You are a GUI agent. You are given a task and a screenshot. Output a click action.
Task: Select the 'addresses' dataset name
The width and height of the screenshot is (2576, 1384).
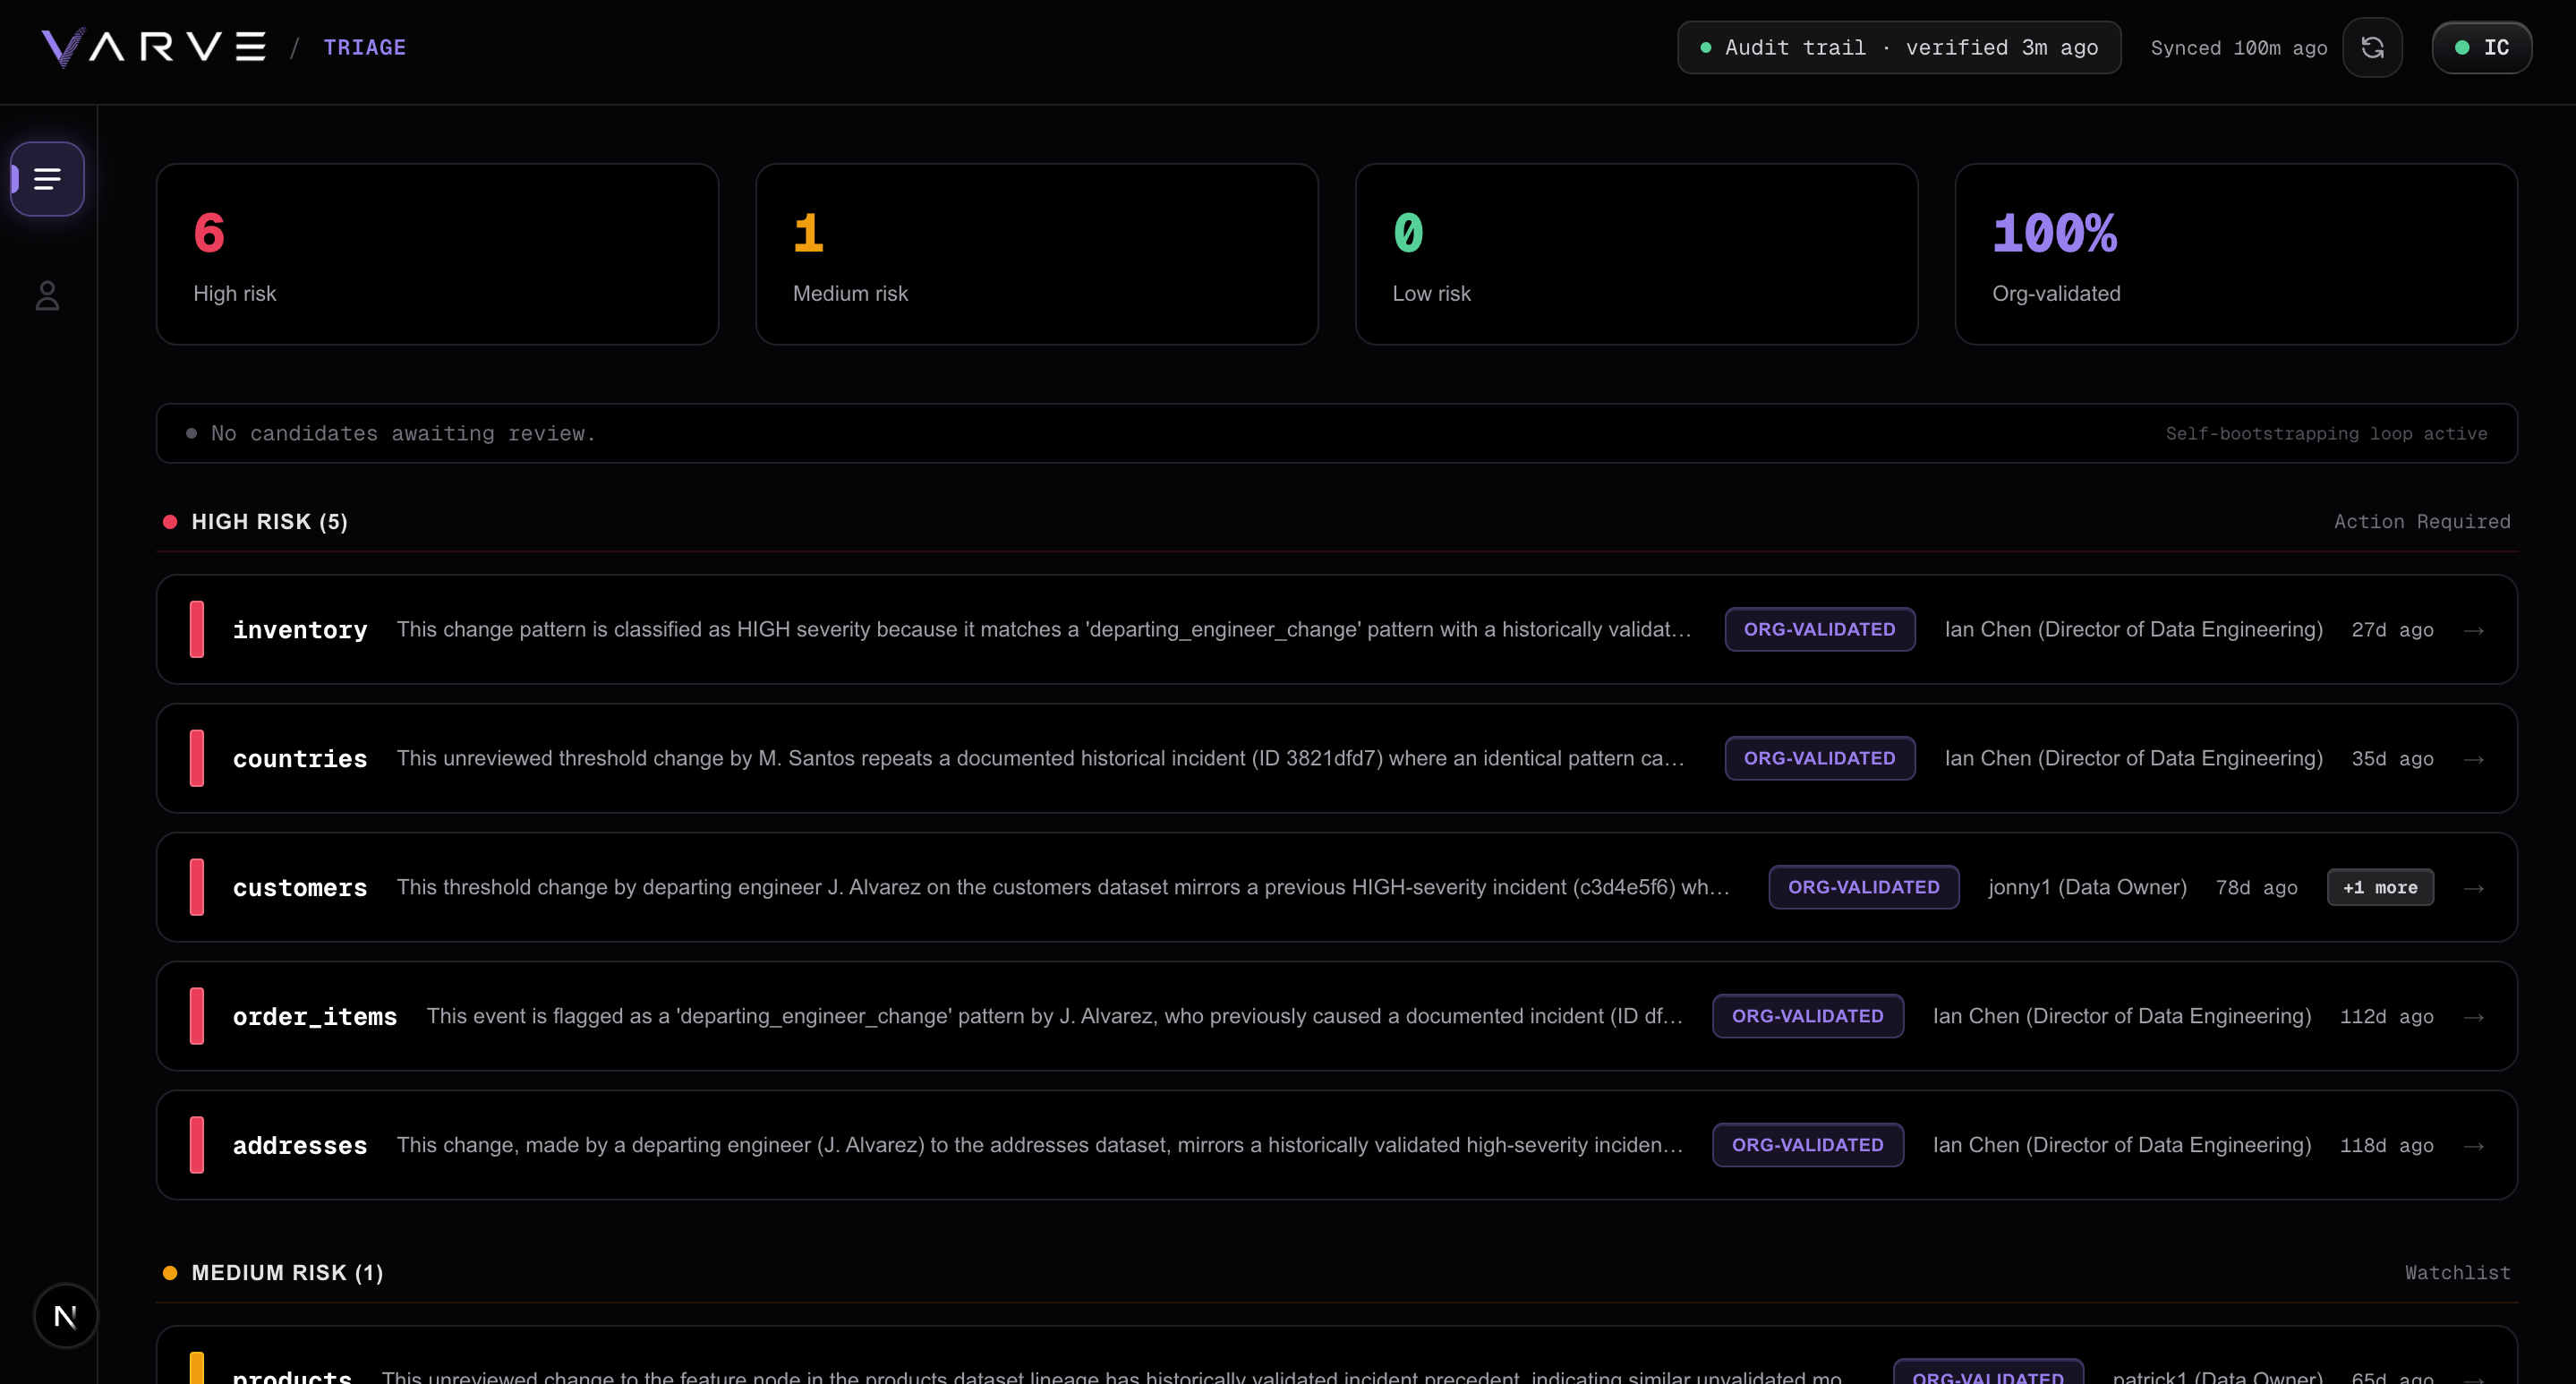point(300,1146)
